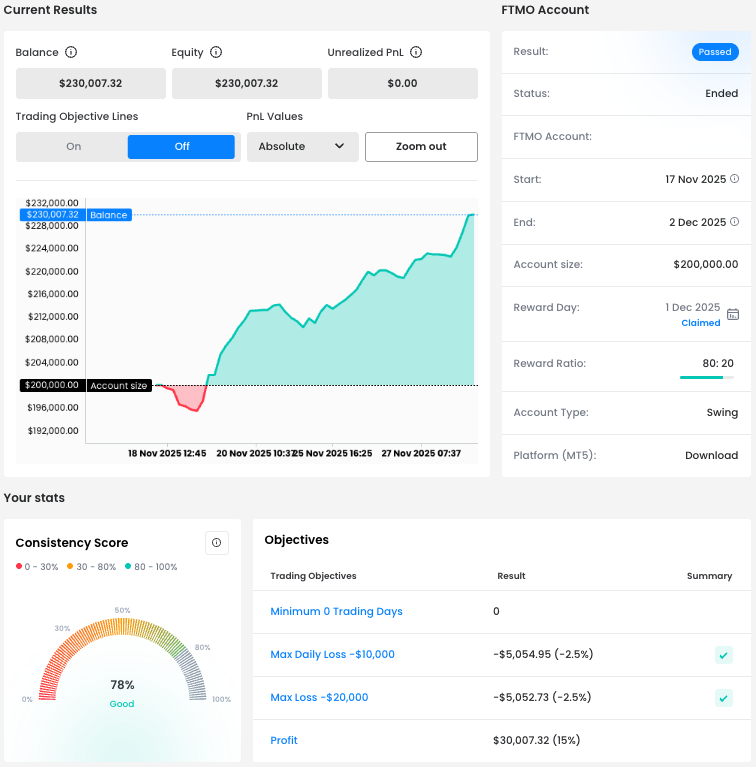Open the Max Daily Loss -$10,000 objective
This screenshot has width=756, height=767.
tap(332, 655)
